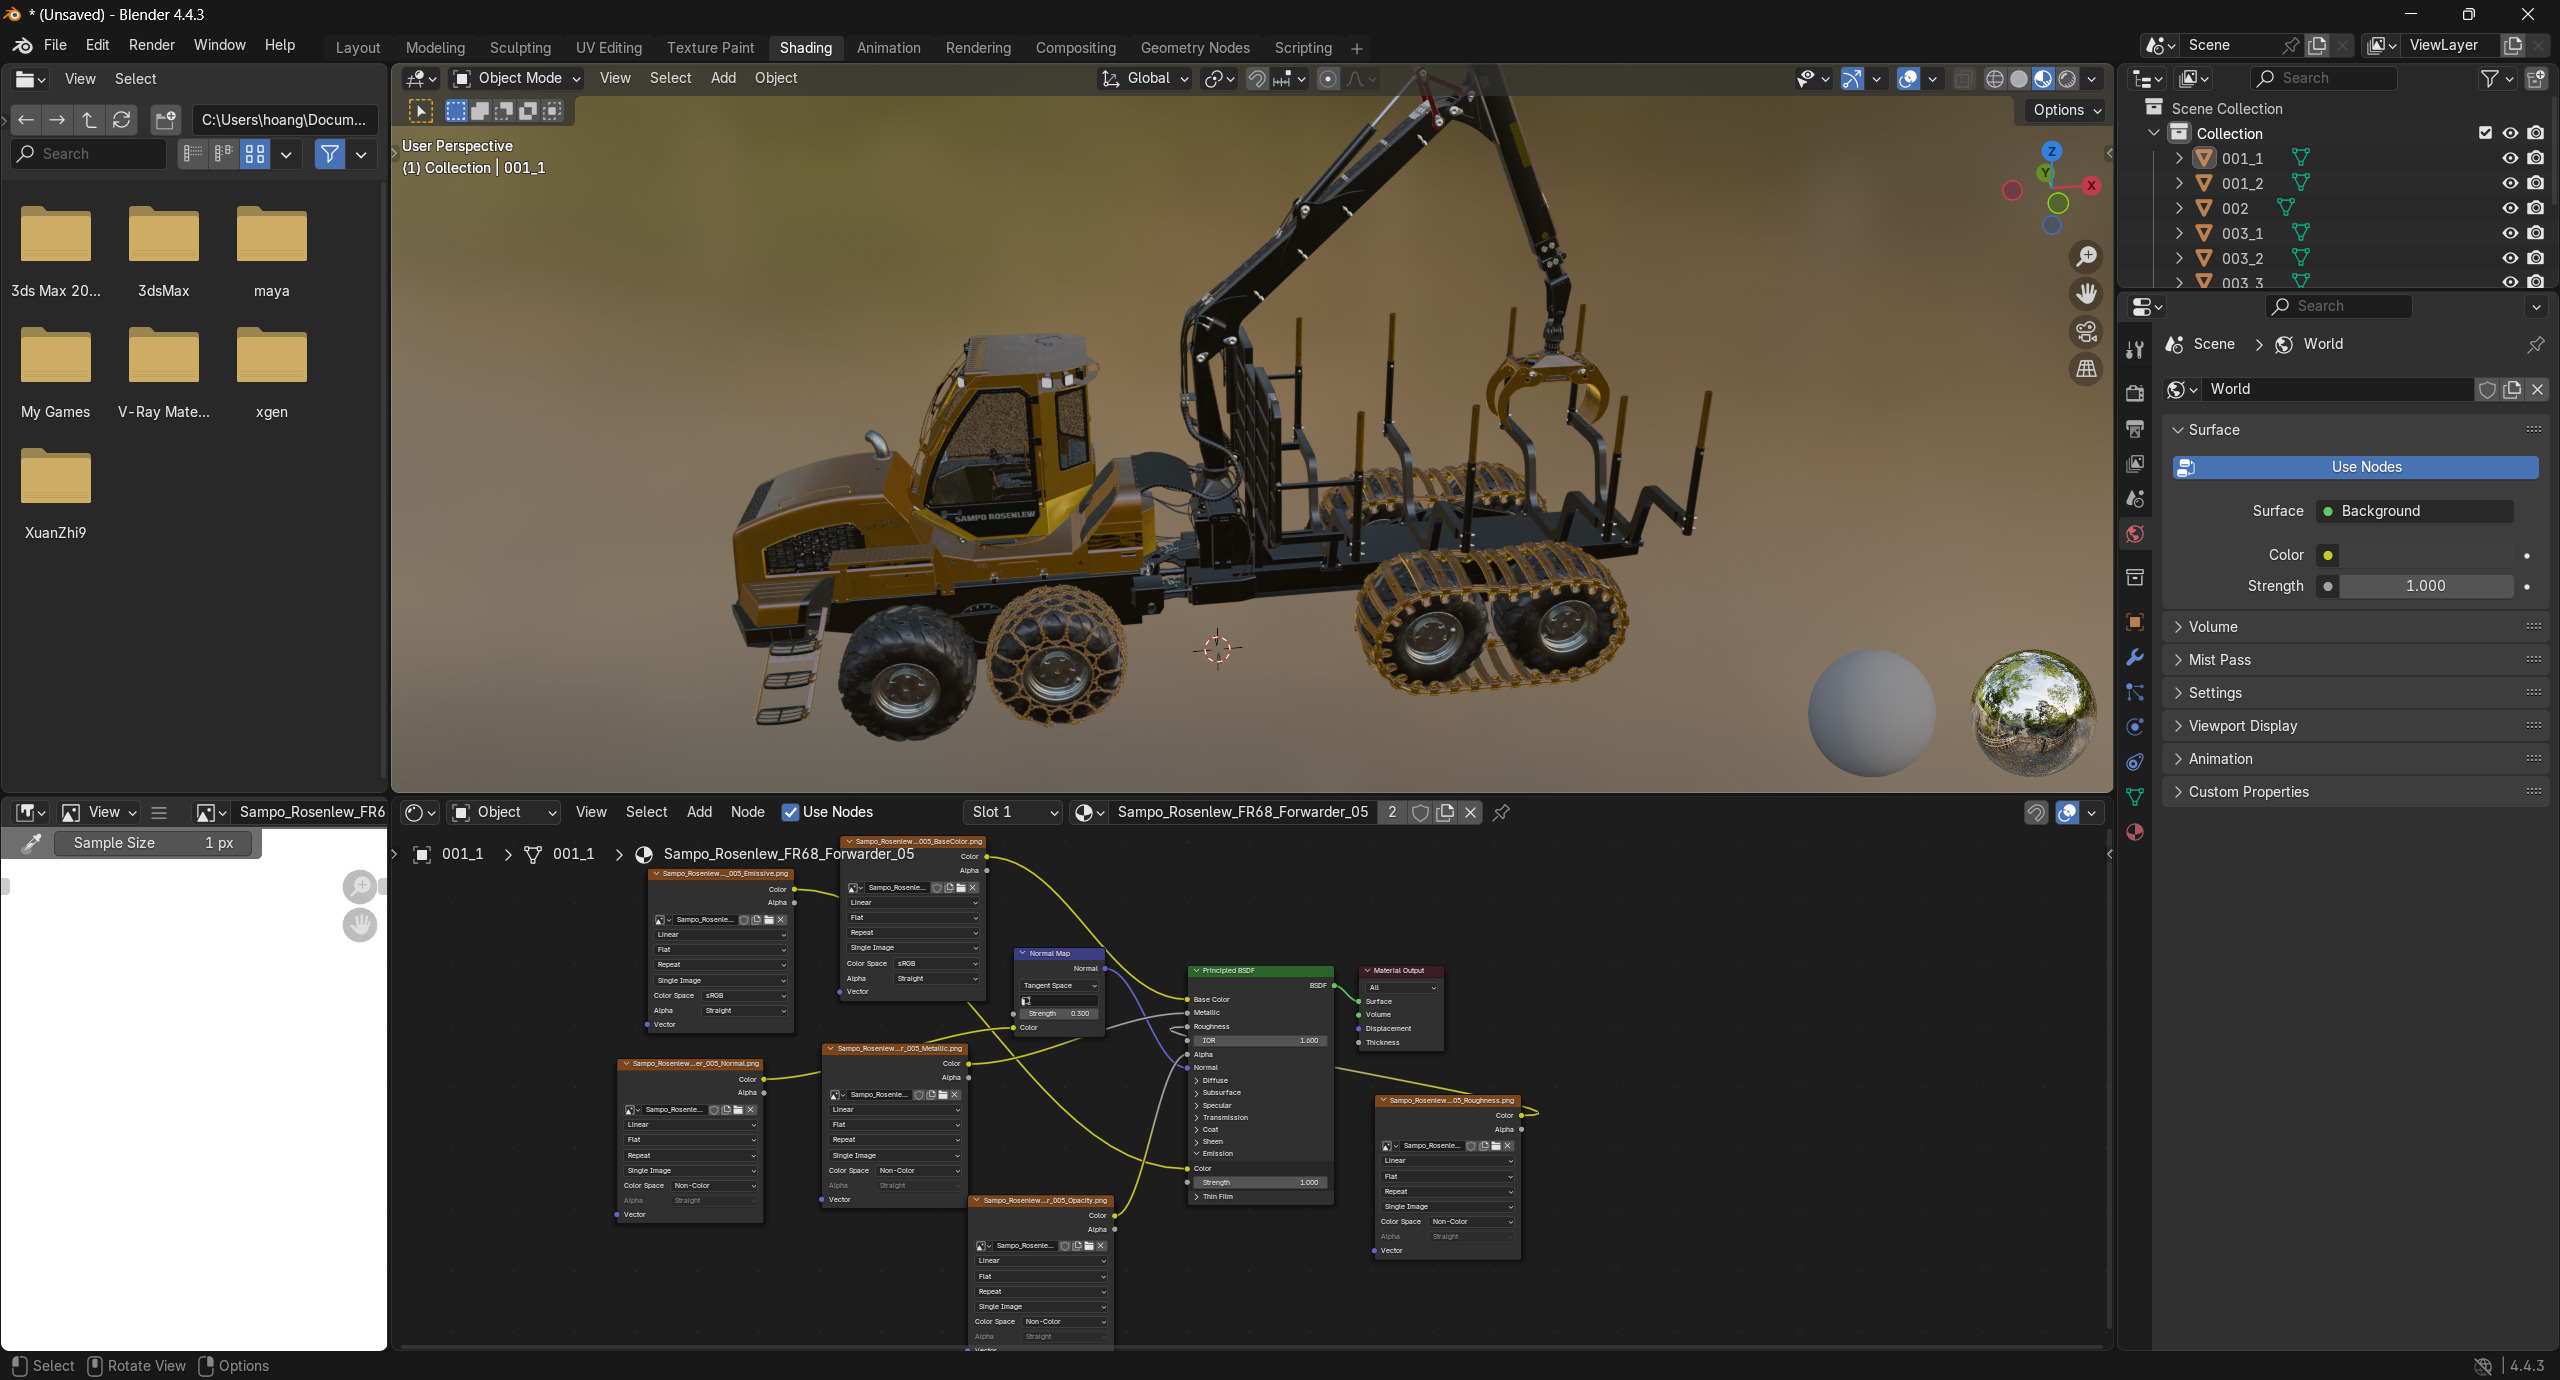The image size is (2560, 1380).
Task: Switch to the UV Editing workspace
Action: pyautogui.click(x=609, y=48)
